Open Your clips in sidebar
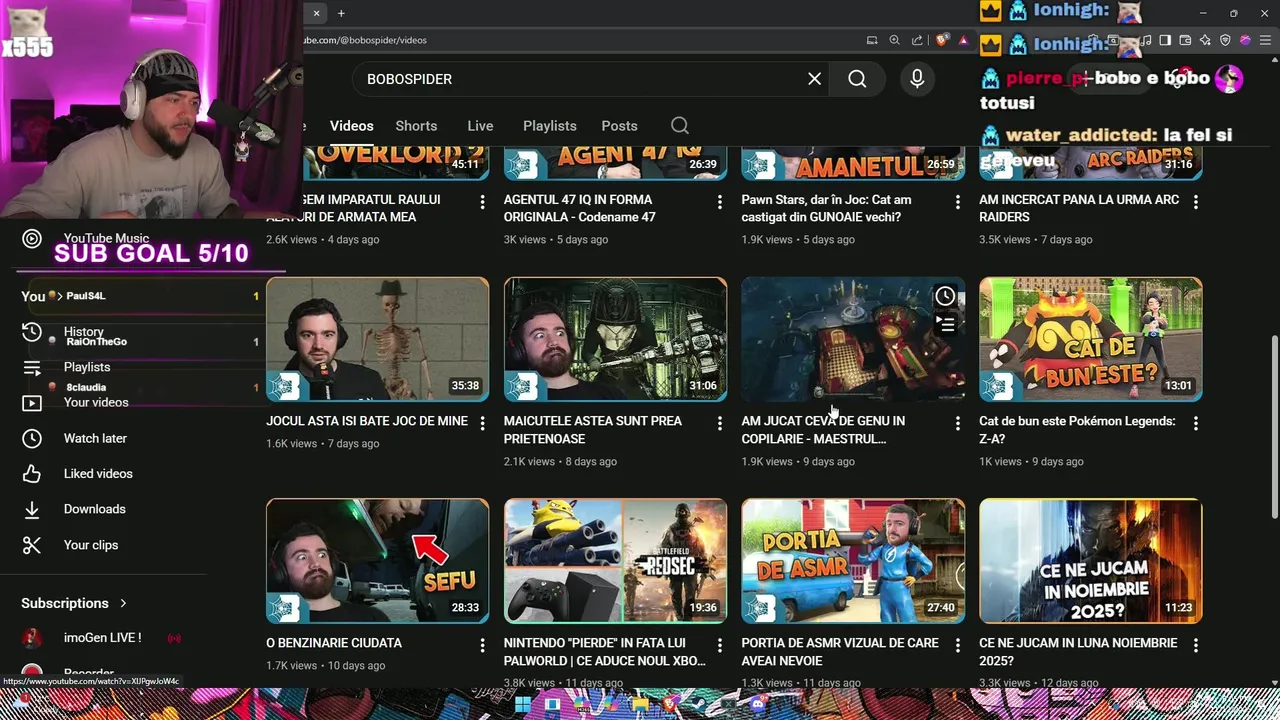The height and width of the screenshot is (720, 1280). [91, 545]
